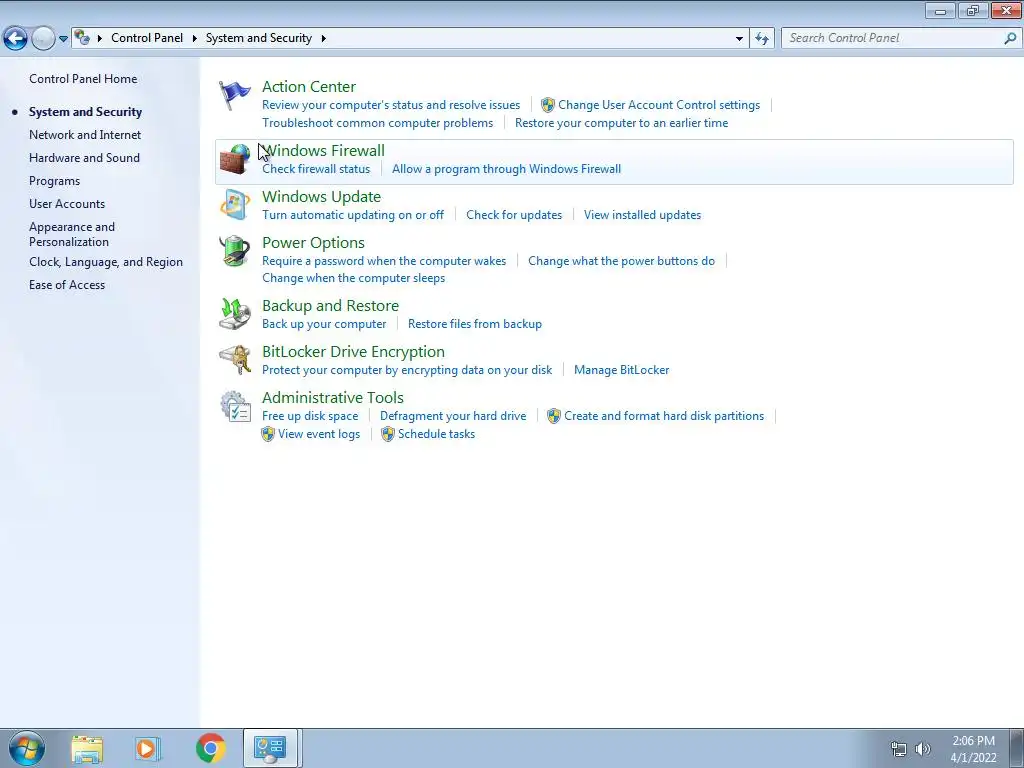Click Change when the computer sleeps
The height and width of the screenshot is (768, 1024).
pos(353,278)
